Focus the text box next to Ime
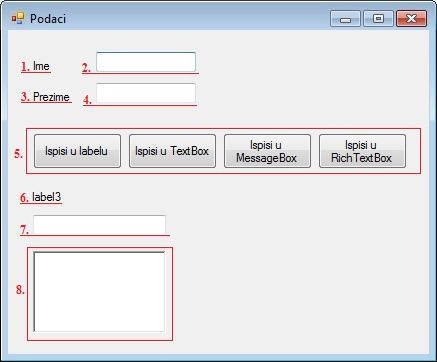The image size is (437, 362). pyautogui.click(x=146, y=62)
